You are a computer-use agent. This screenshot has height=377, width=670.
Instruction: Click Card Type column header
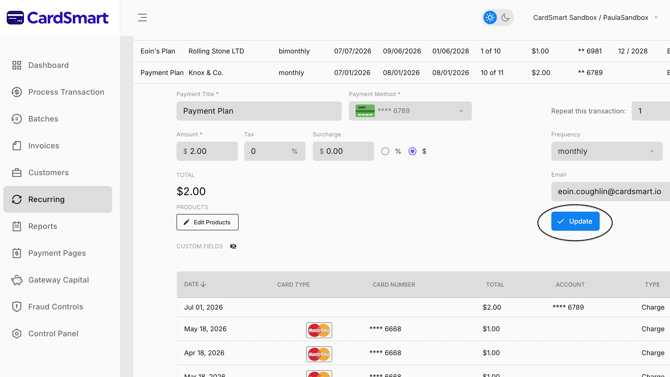pyautogui.click(x=293, y=285)
